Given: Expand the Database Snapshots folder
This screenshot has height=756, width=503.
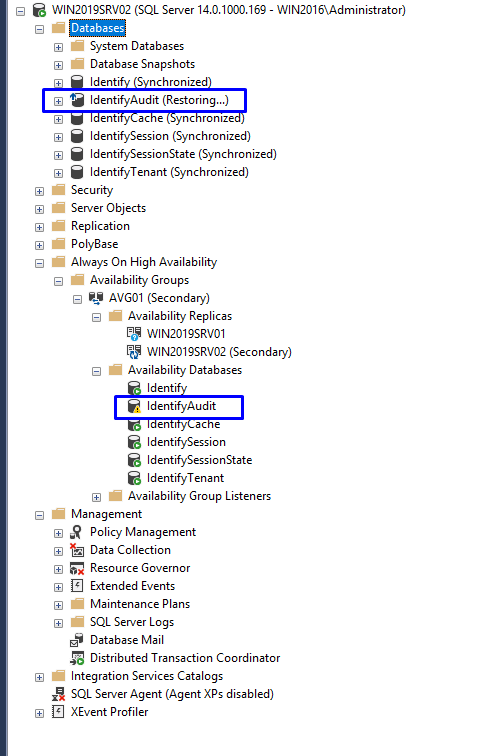Looking at the screenshot, I should [x=58, y=65].
